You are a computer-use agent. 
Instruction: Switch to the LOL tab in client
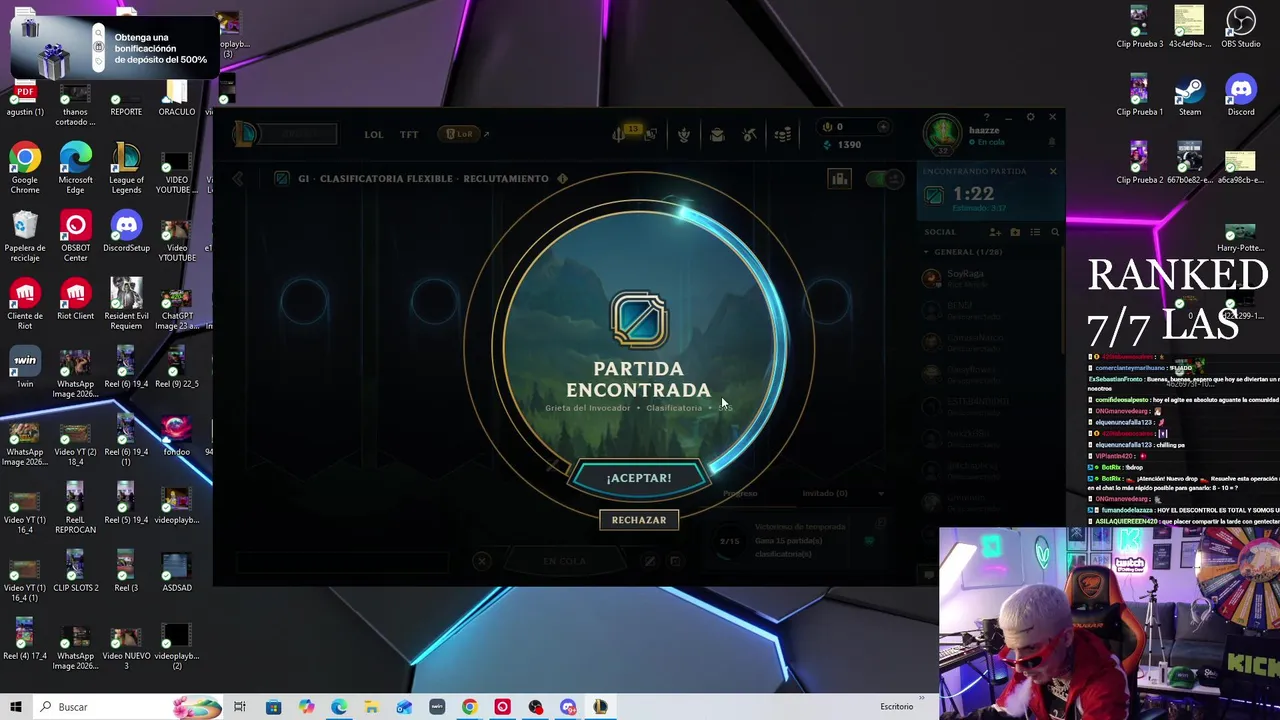(x=374, y=134)
